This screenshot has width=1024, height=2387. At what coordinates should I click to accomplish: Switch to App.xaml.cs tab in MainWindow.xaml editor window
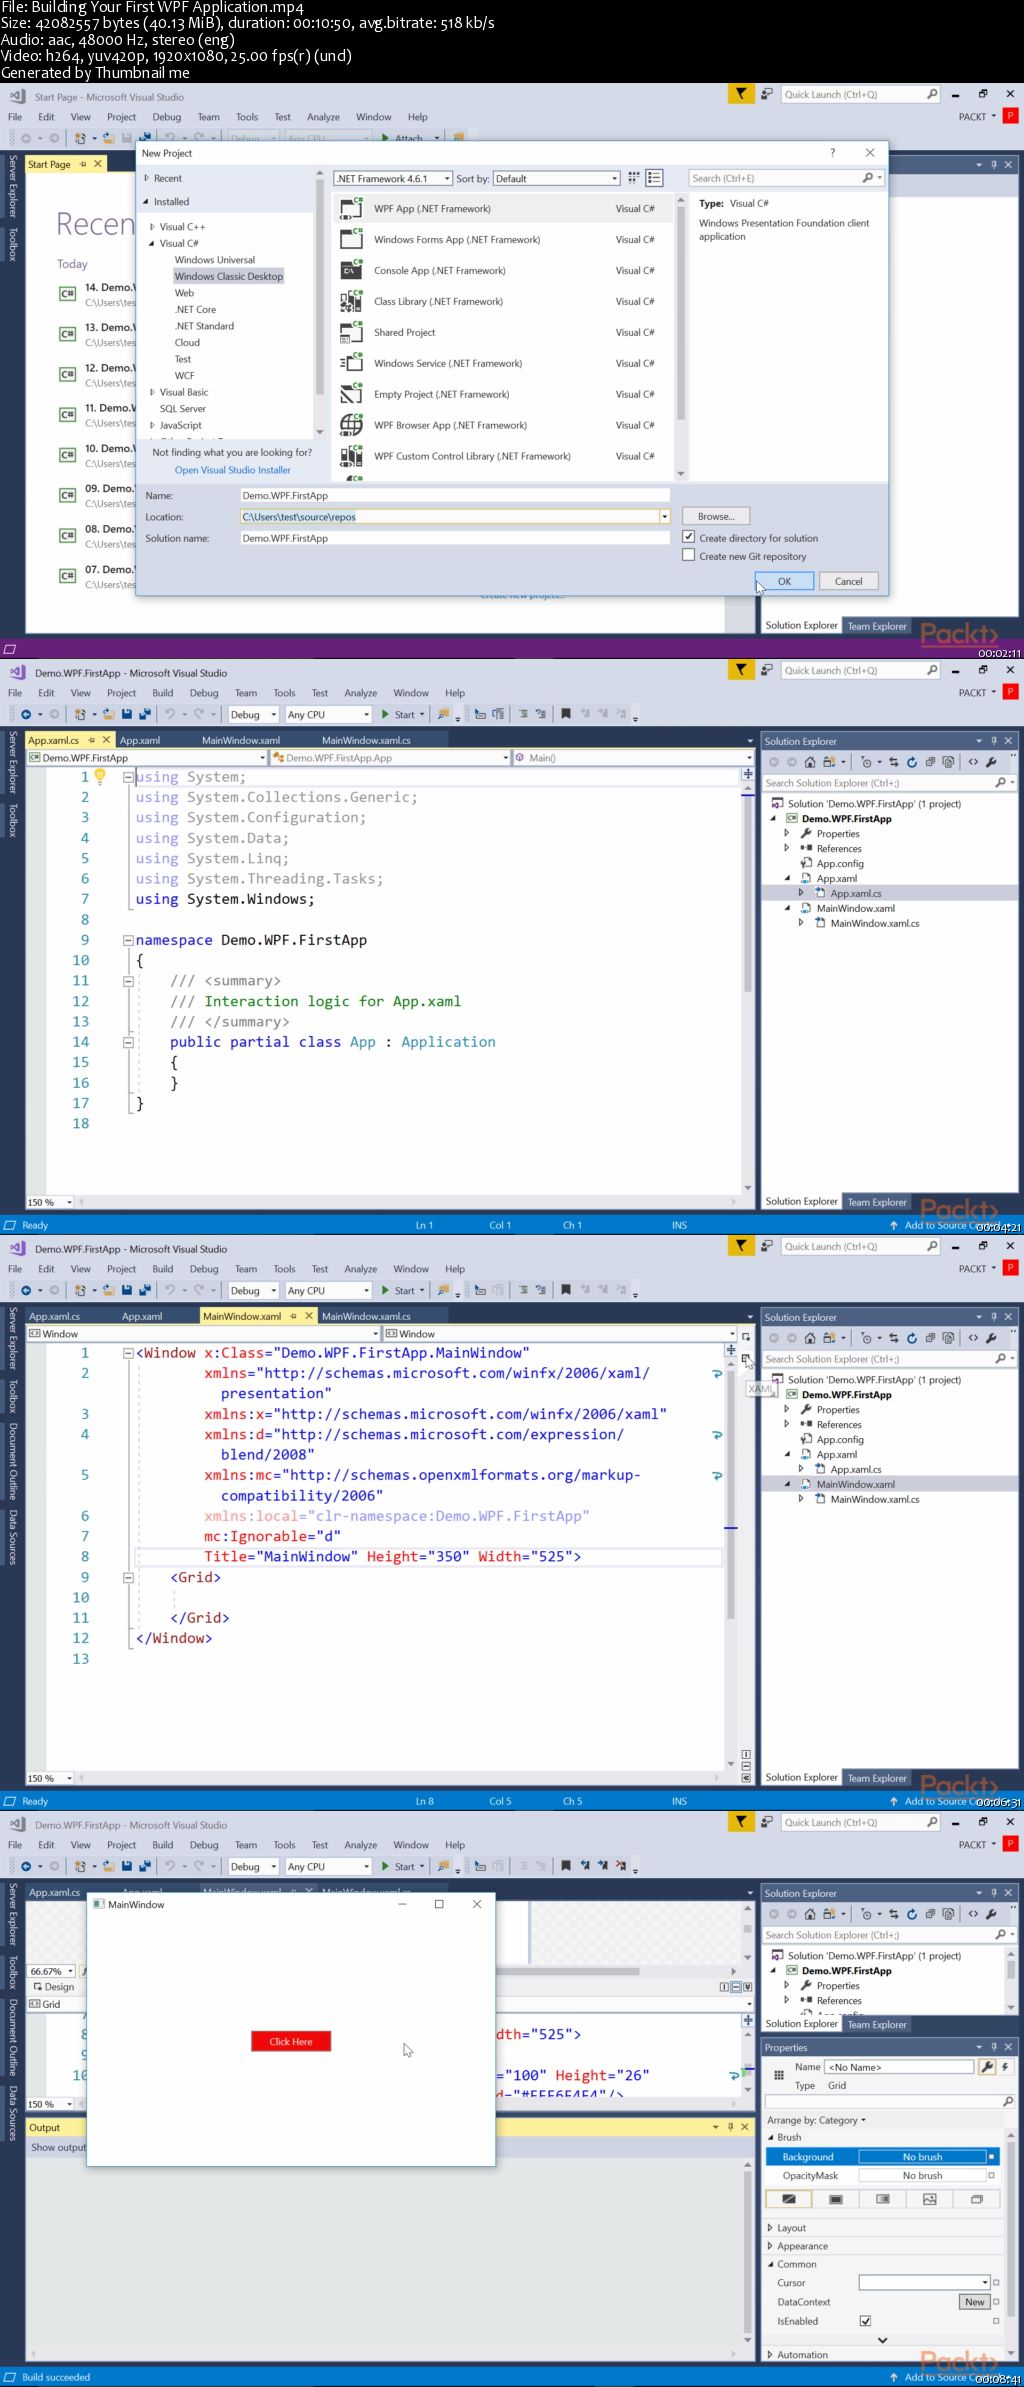(x=54, y=1316)
